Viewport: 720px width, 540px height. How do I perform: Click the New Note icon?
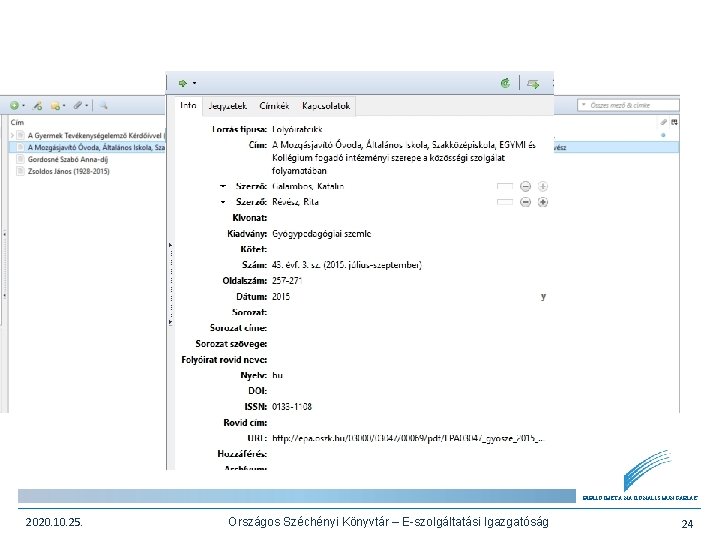pos(55,106)
